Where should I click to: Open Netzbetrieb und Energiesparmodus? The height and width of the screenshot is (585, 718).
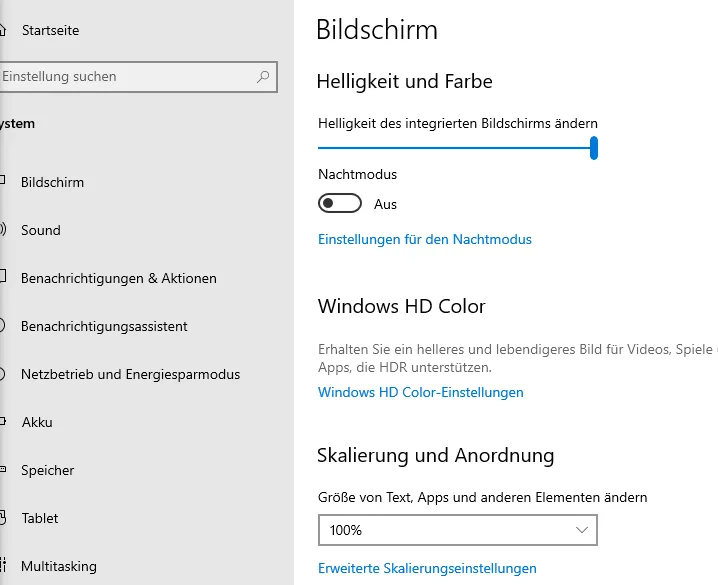[130, 374]
